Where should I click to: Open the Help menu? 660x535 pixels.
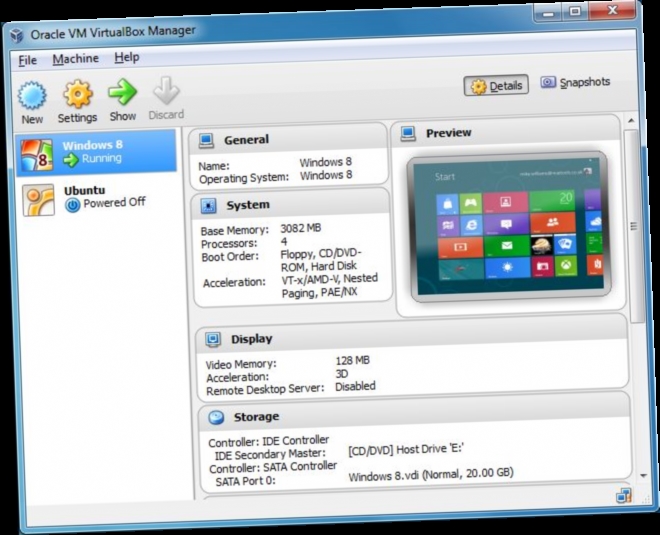point(127,57)
